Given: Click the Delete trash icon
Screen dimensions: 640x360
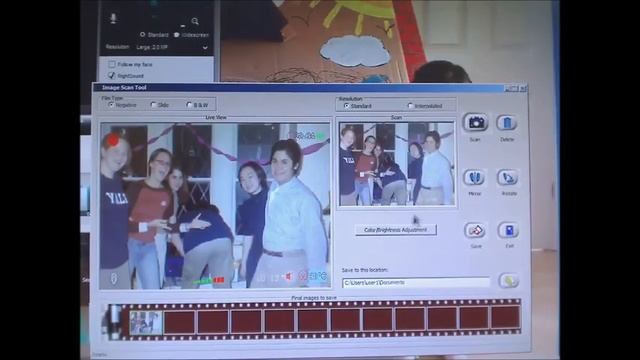Looking at the screenshot, I should click(x=507, y=122).
